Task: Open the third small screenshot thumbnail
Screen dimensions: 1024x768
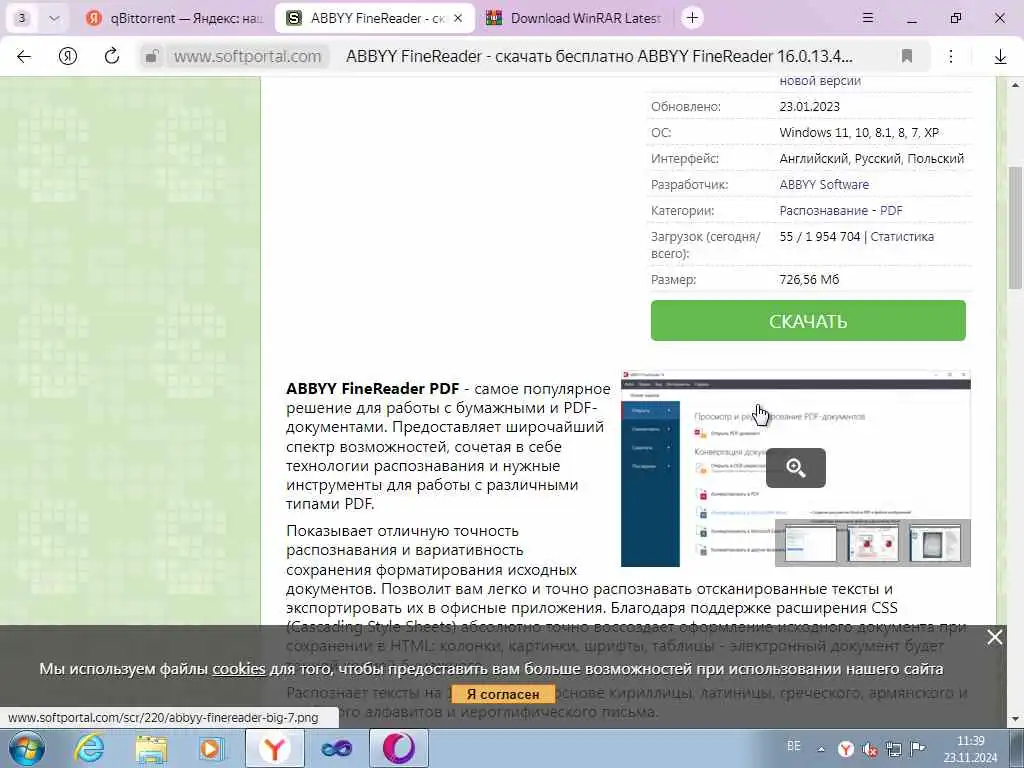Action: pyautogui.click(x=935, y=543)
